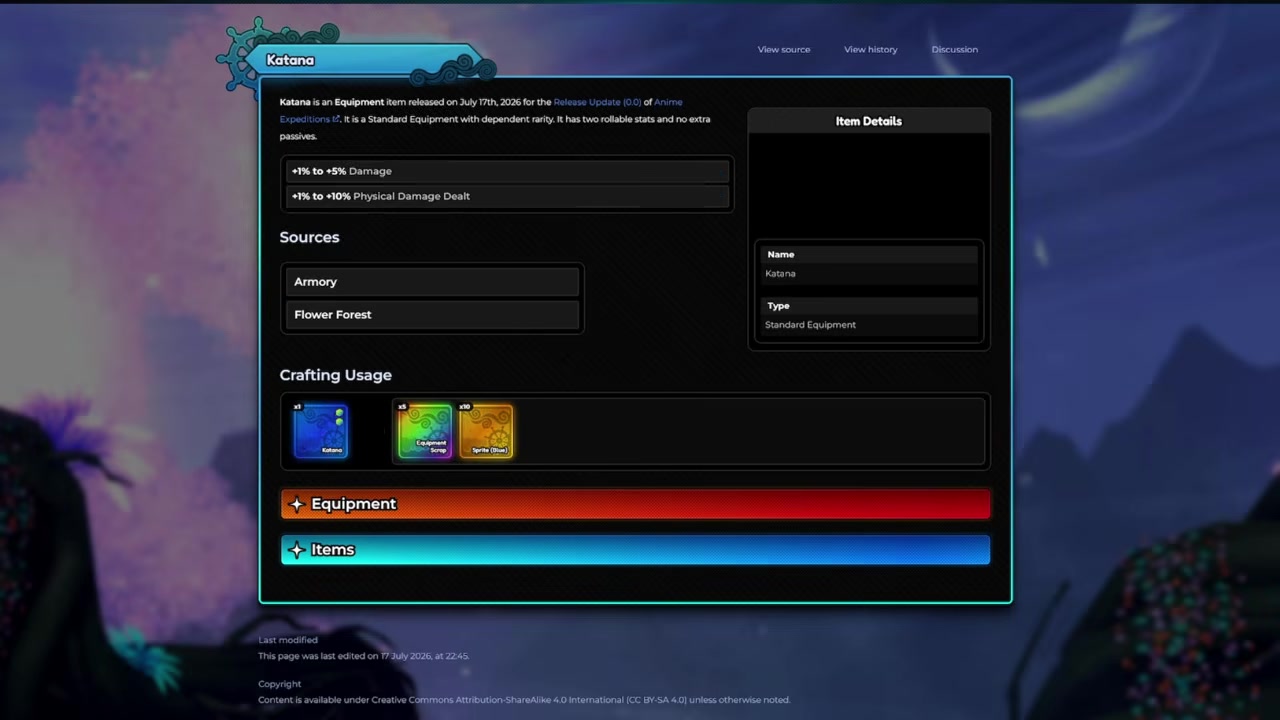1280x720 pixels.
Task: Expand the Equipment navigation section
Action: [x=636, y=504]
